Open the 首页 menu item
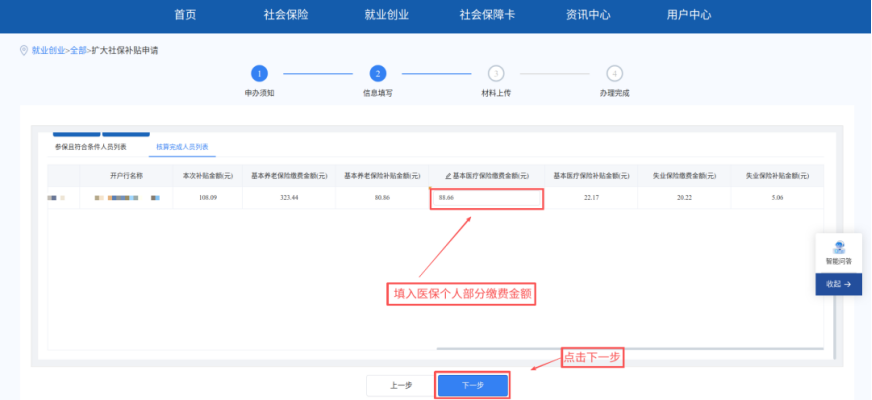This screenshot has height=400, width=872. coord(185,15)
